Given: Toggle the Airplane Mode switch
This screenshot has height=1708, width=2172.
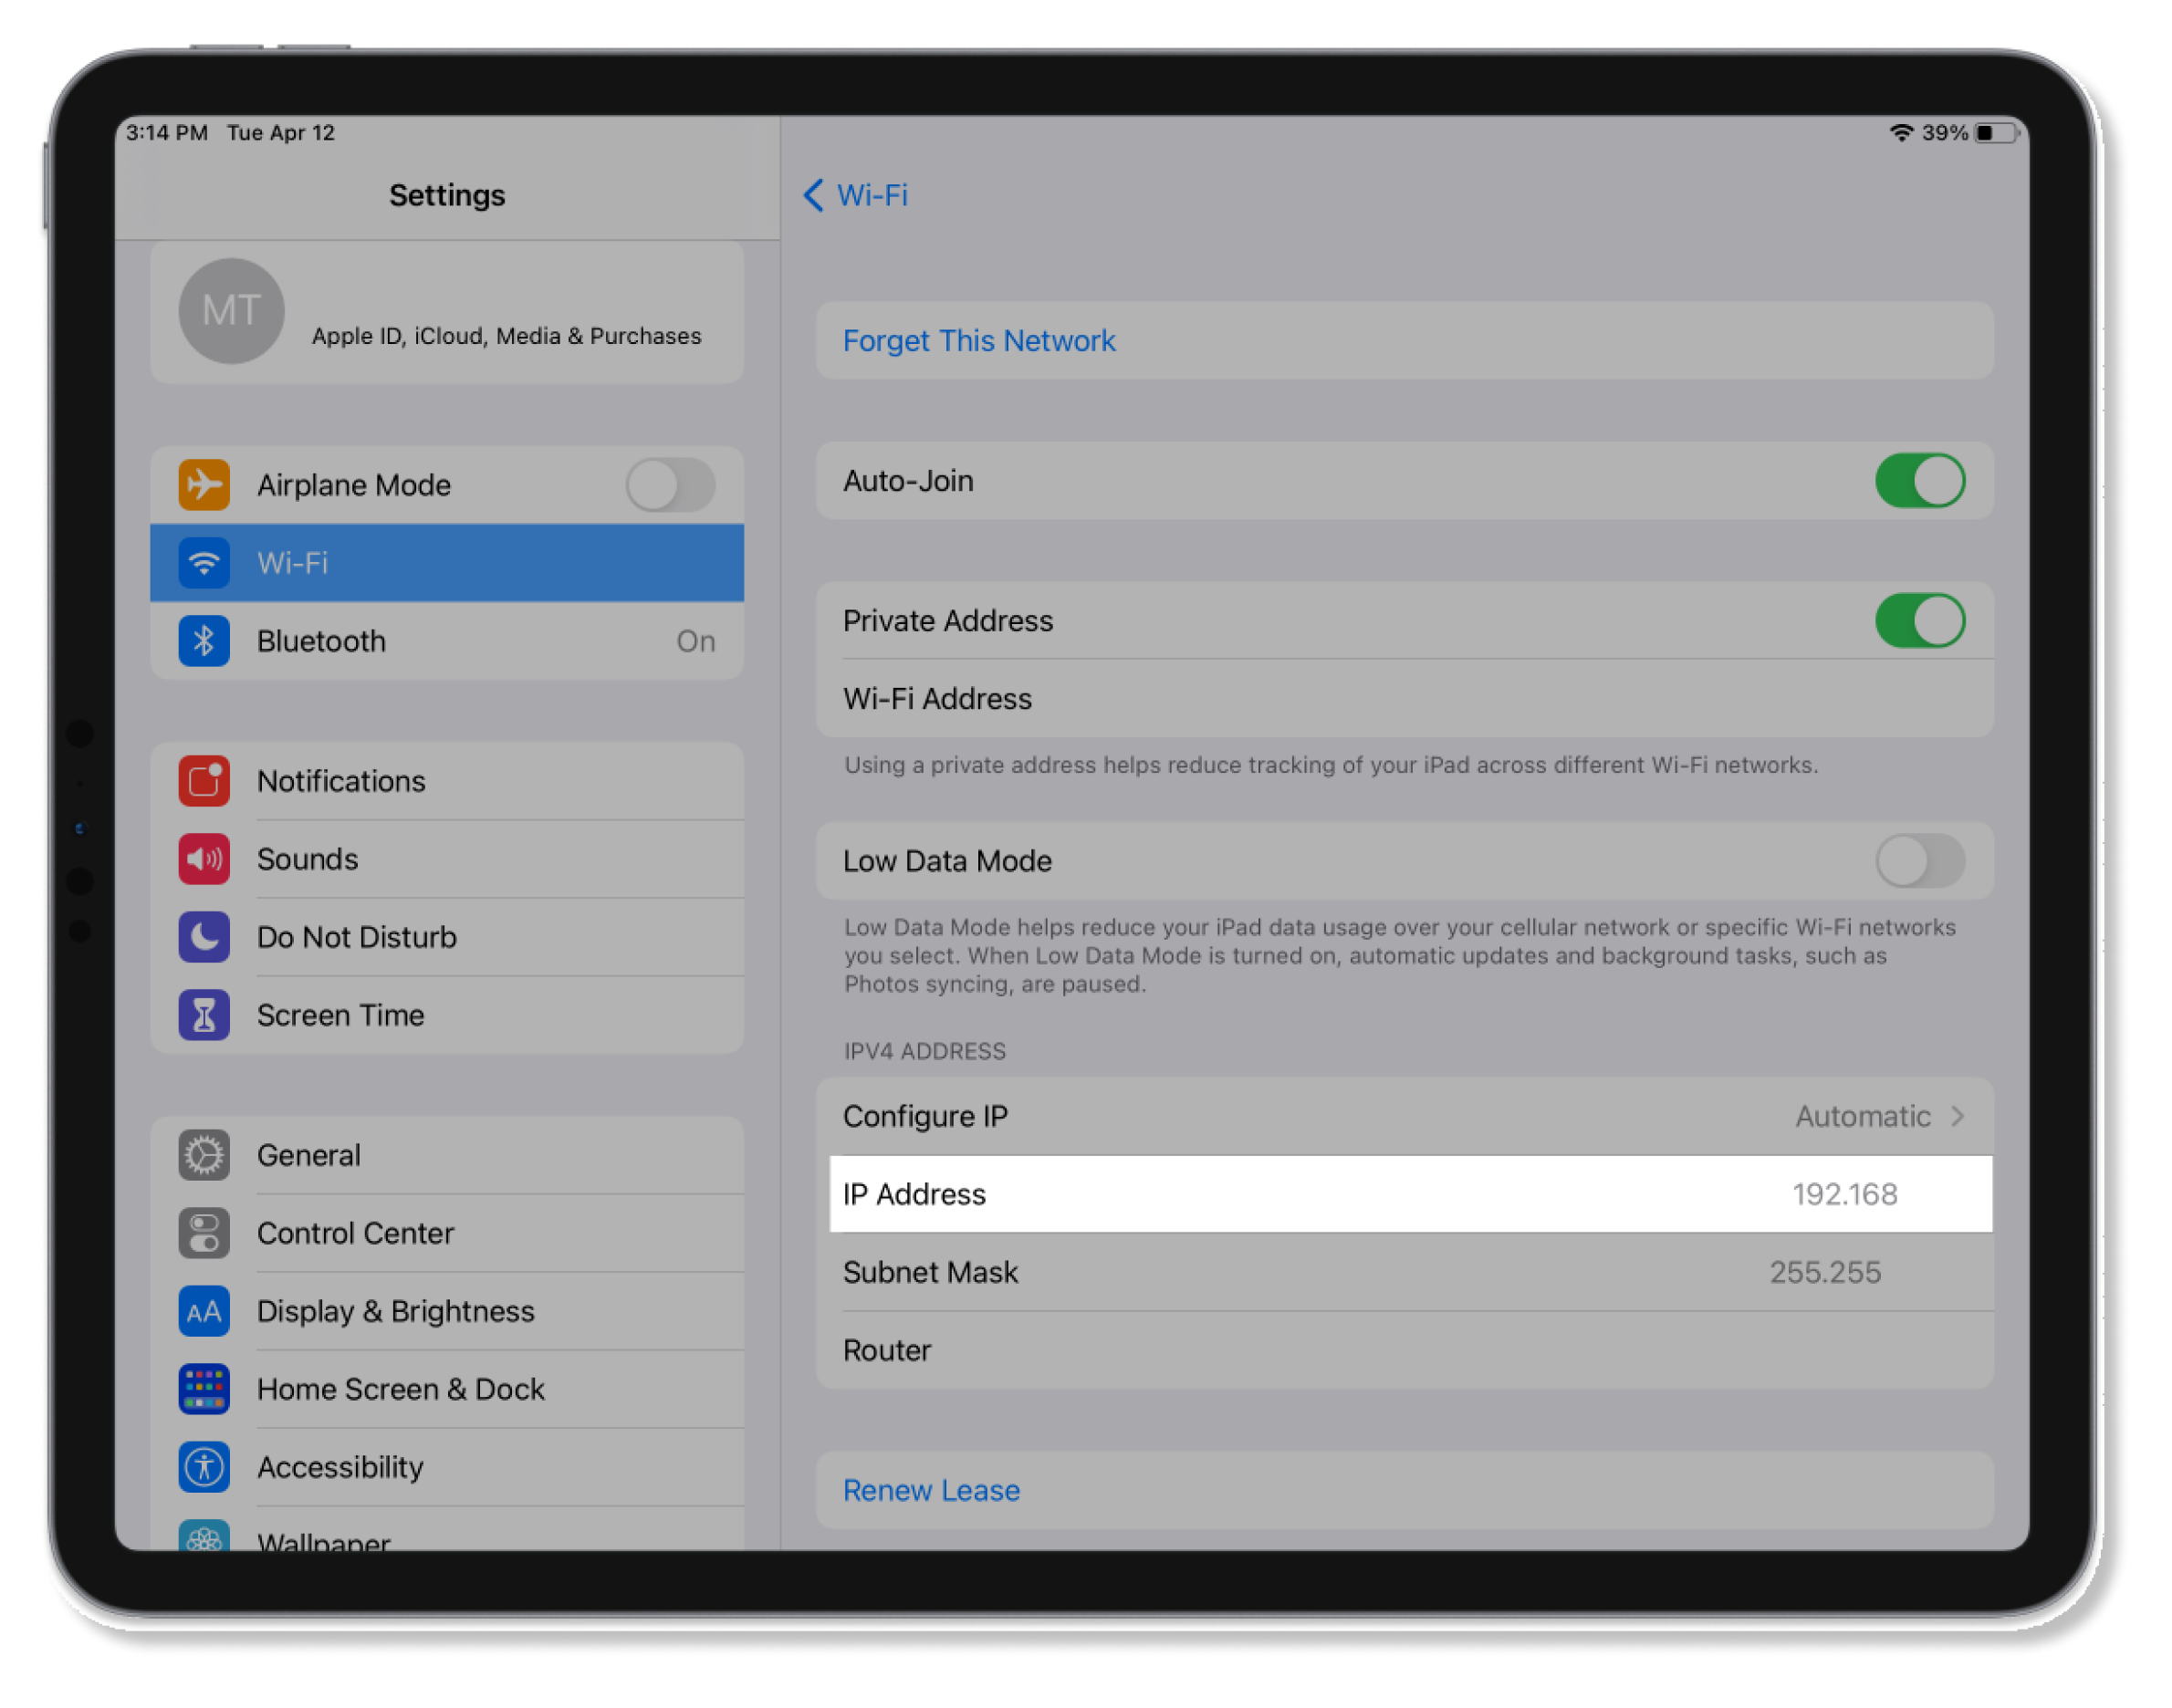Looking at the screenshot, I should [x=670, y=485].
